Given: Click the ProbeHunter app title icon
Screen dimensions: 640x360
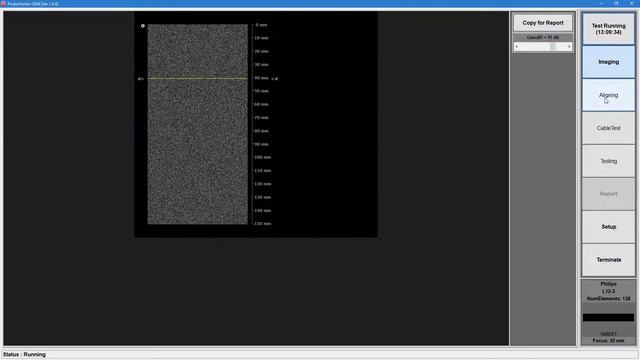Looking at the screenshot, I should click(x=3, y=3).
